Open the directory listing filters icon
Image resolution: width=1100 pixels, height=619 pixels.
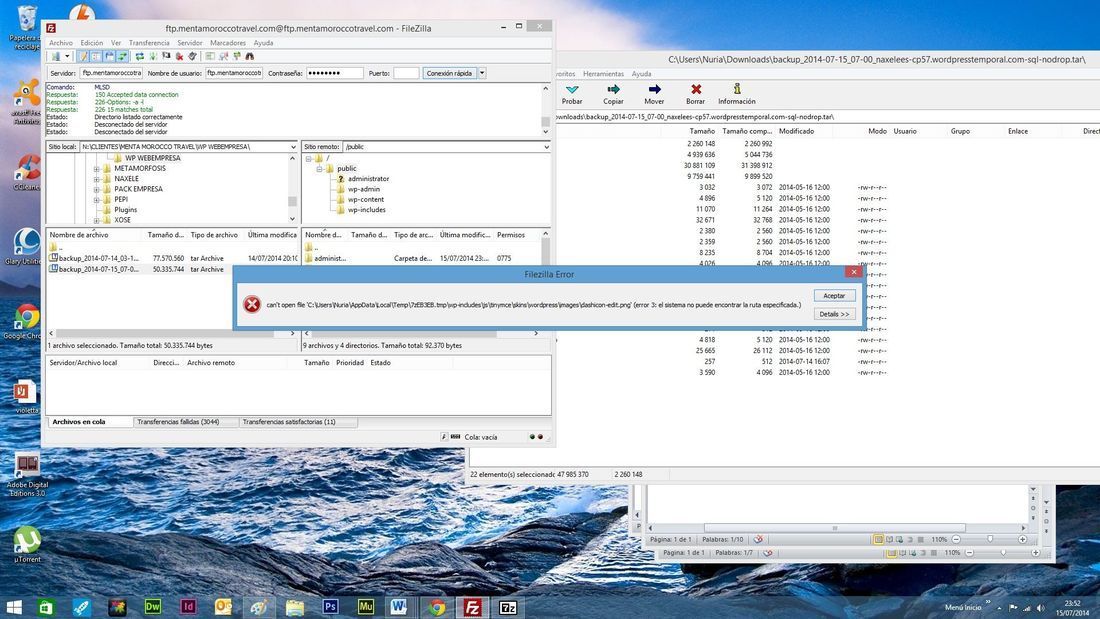[x=210, y=56]
